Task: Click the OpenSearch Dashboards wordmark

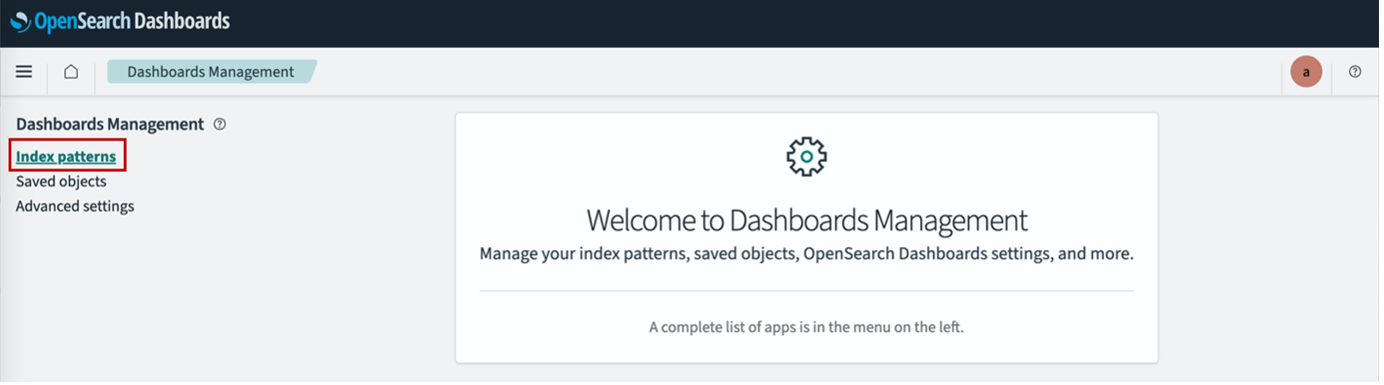Action: pyautogui.click(x=132, y=21)
